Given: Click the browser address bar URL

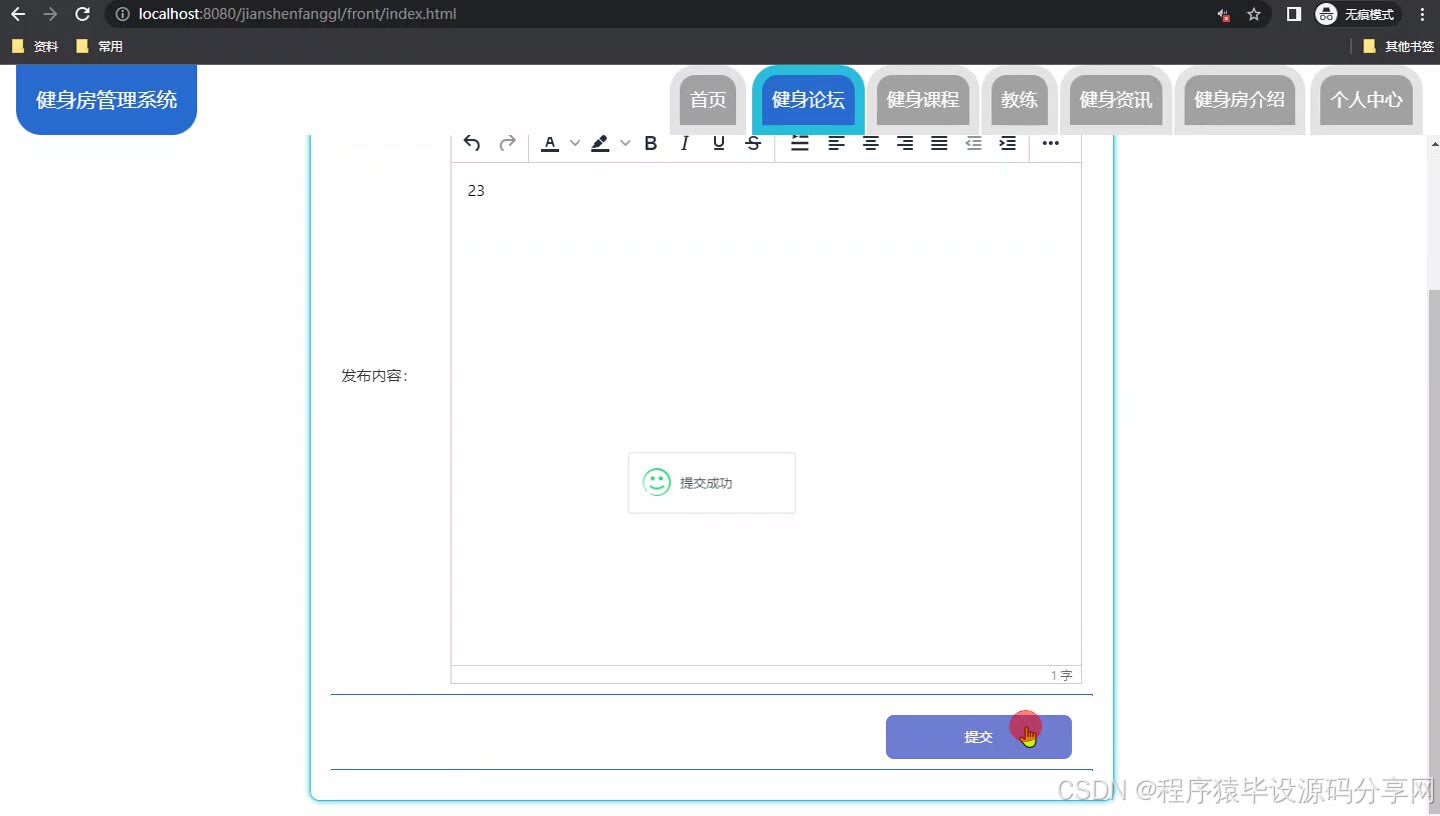Looking at the screenshot, I should click(x=298, y=14).
